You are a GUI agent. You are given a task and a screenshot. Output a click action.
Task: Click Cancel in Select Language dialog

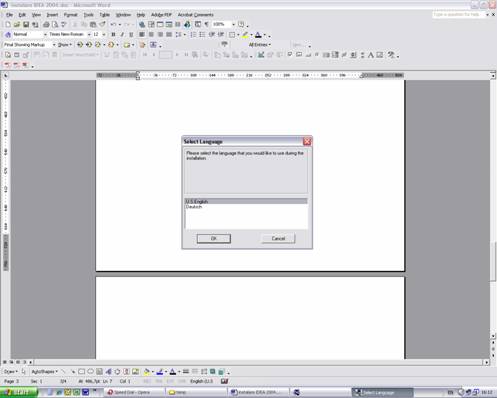point(278,239)
